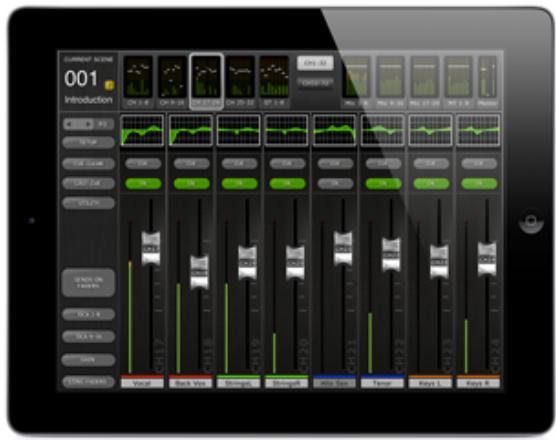Image resolution: width=556 pixels, height=440 pixels.
Task: Enable CUE on the Keys R channel
Action: click(479, 163)
